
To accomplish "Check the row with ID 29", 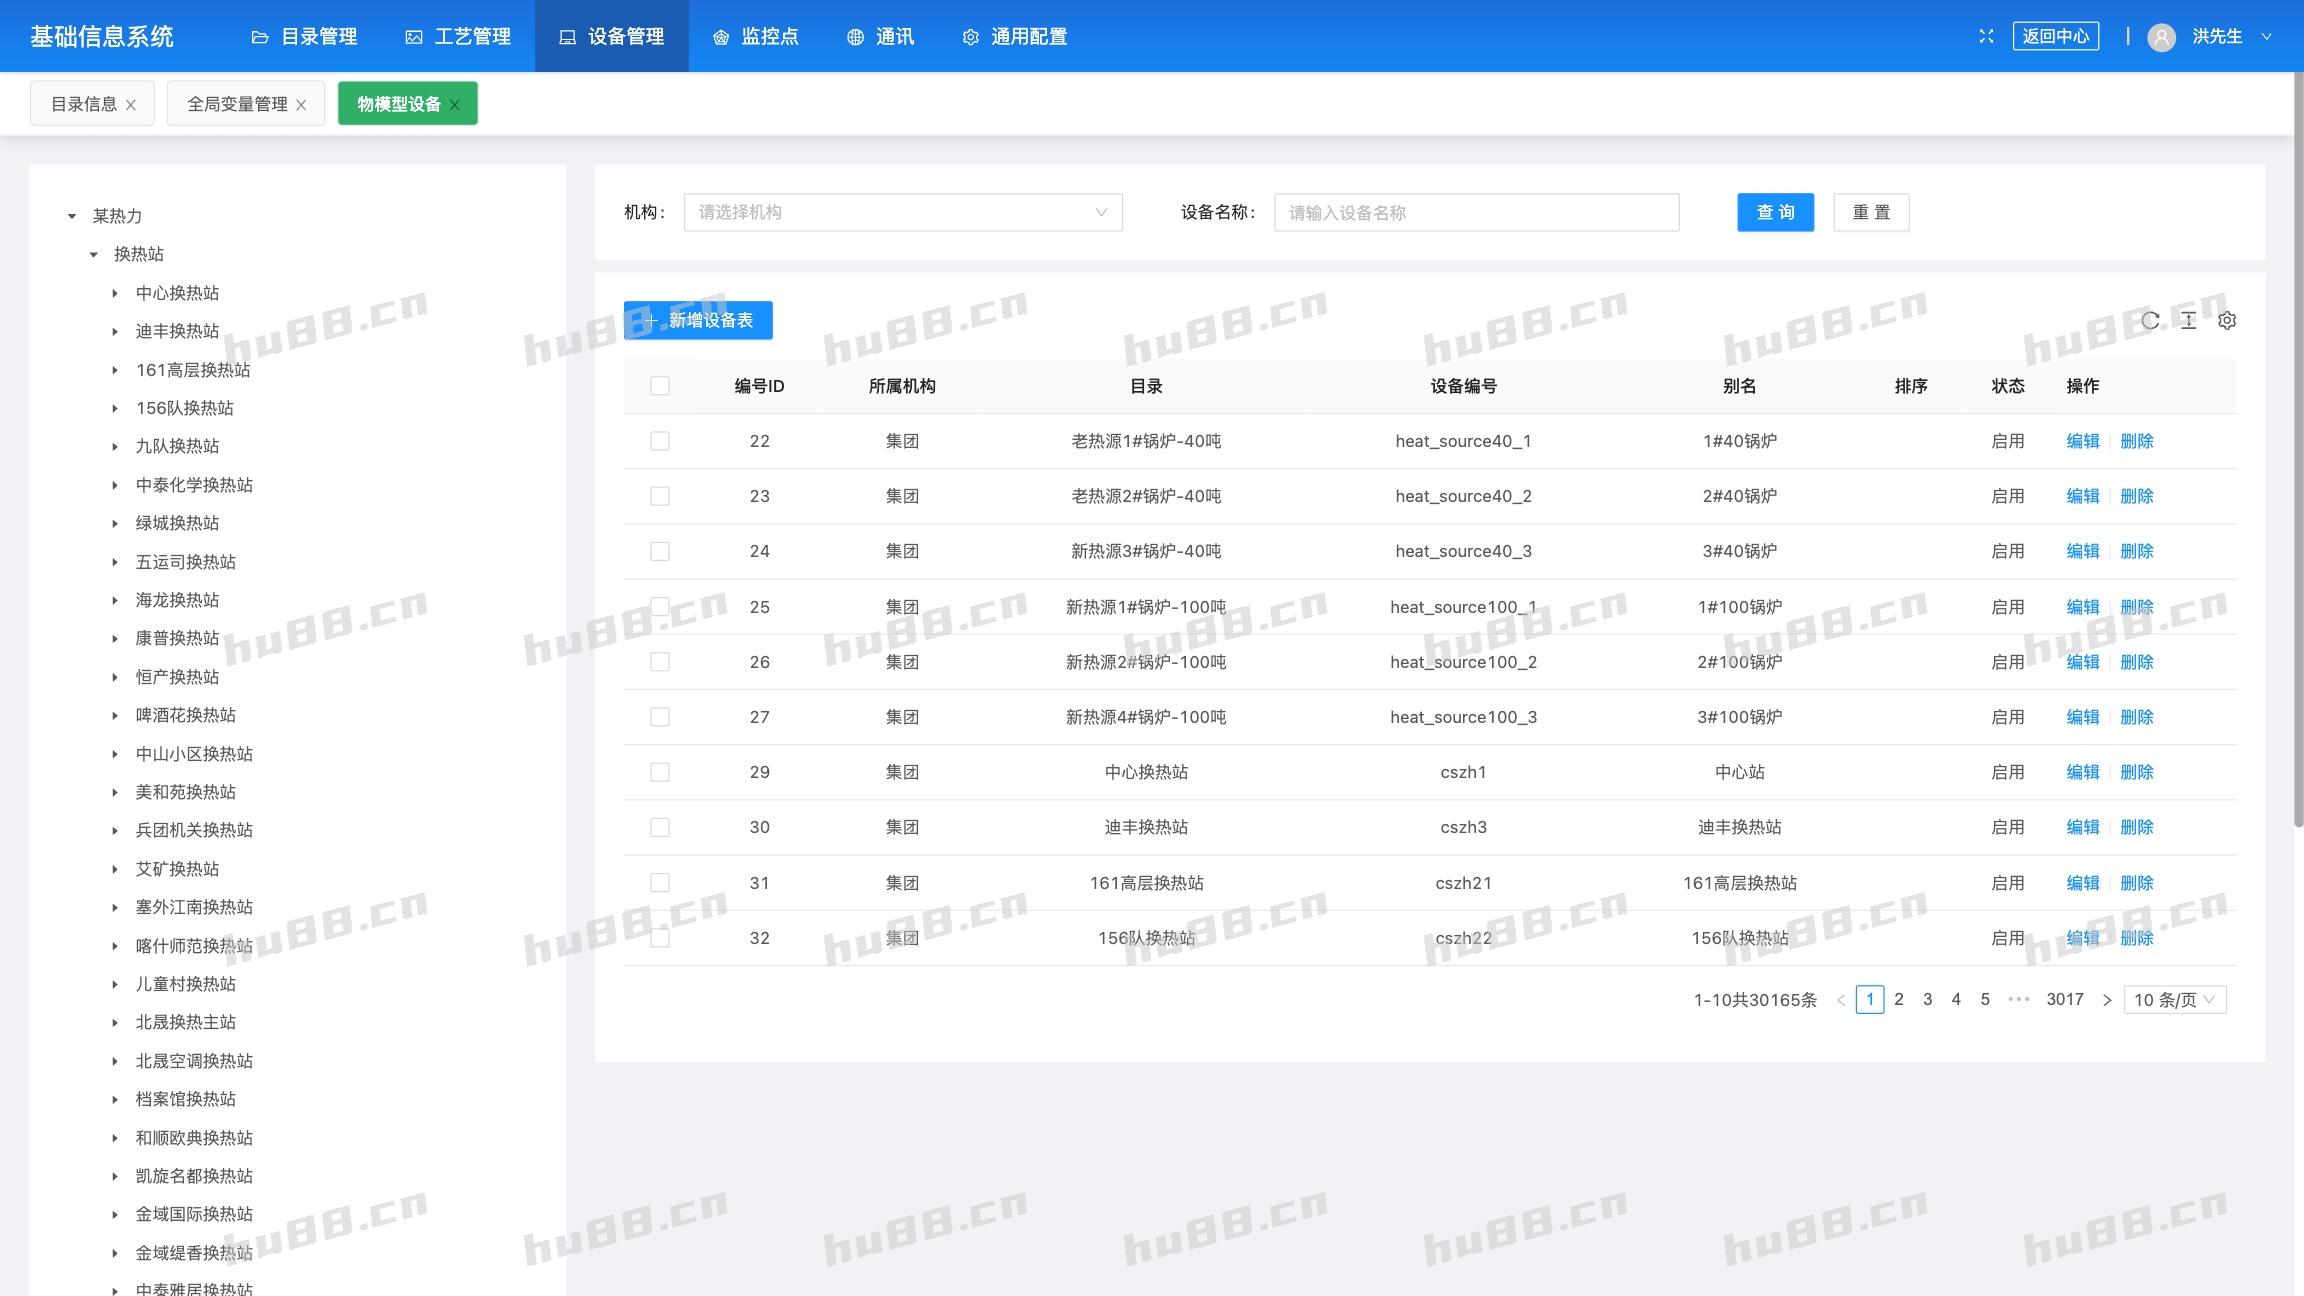I will click(660, 772).
